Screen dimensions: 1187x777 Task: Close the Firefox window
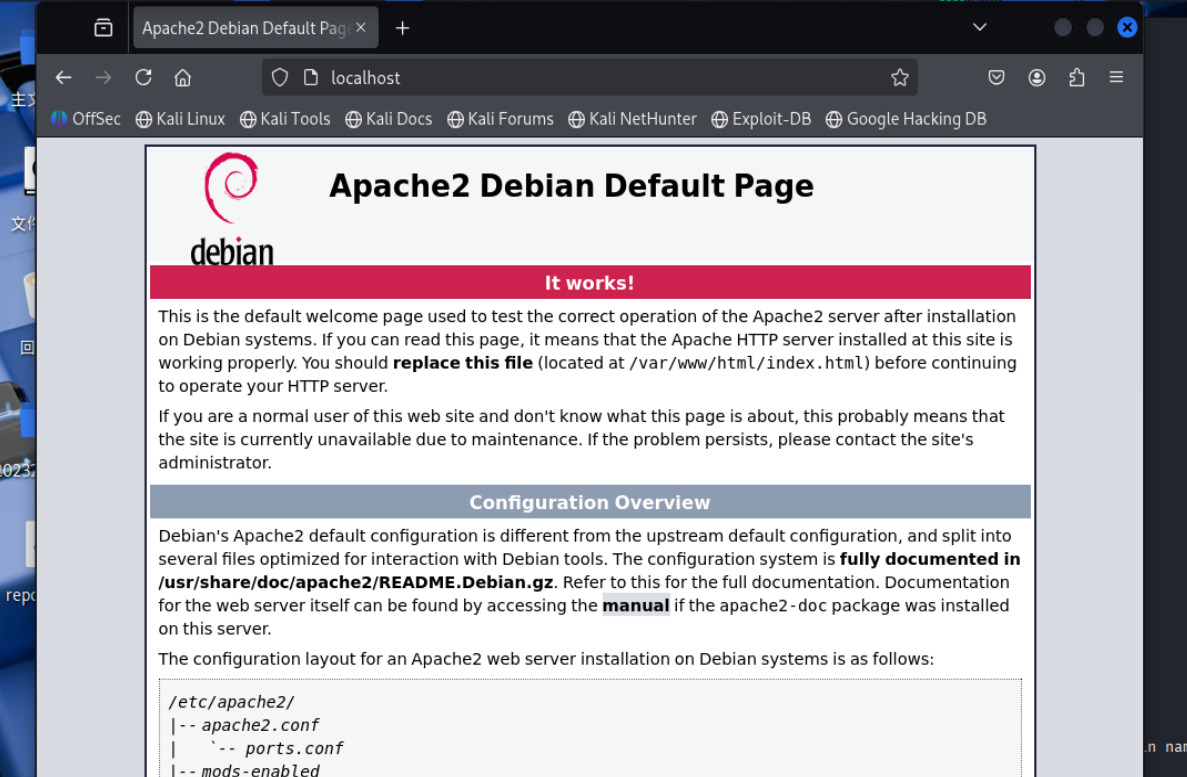pyautogui.click(x=1126, y=27)
